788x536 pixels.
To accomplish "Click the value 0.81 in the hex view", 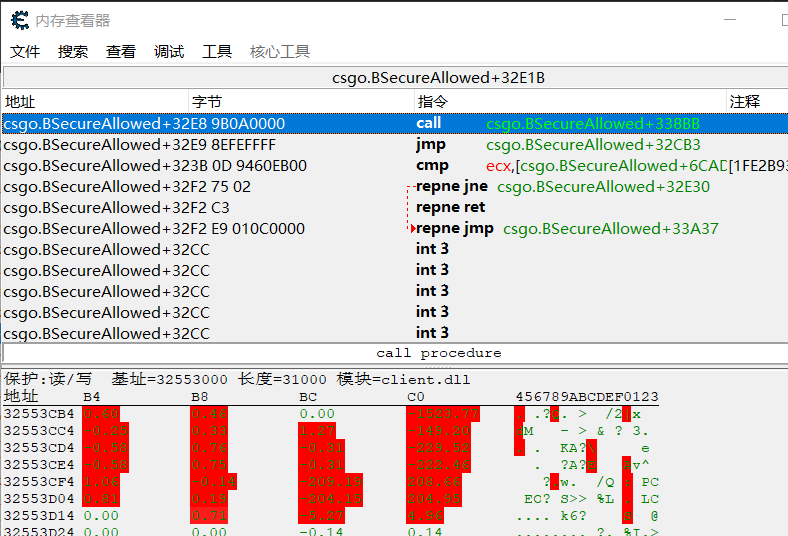I will (101, 499).
